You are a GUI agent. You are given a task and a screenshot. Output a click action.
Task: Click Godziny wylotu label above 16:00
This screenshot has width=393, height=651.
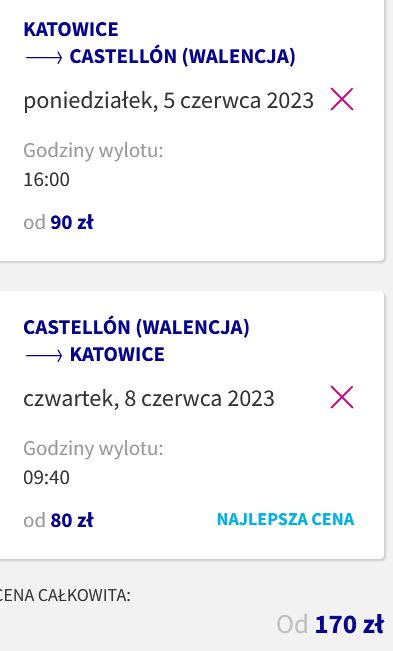(x=93, y=150)
